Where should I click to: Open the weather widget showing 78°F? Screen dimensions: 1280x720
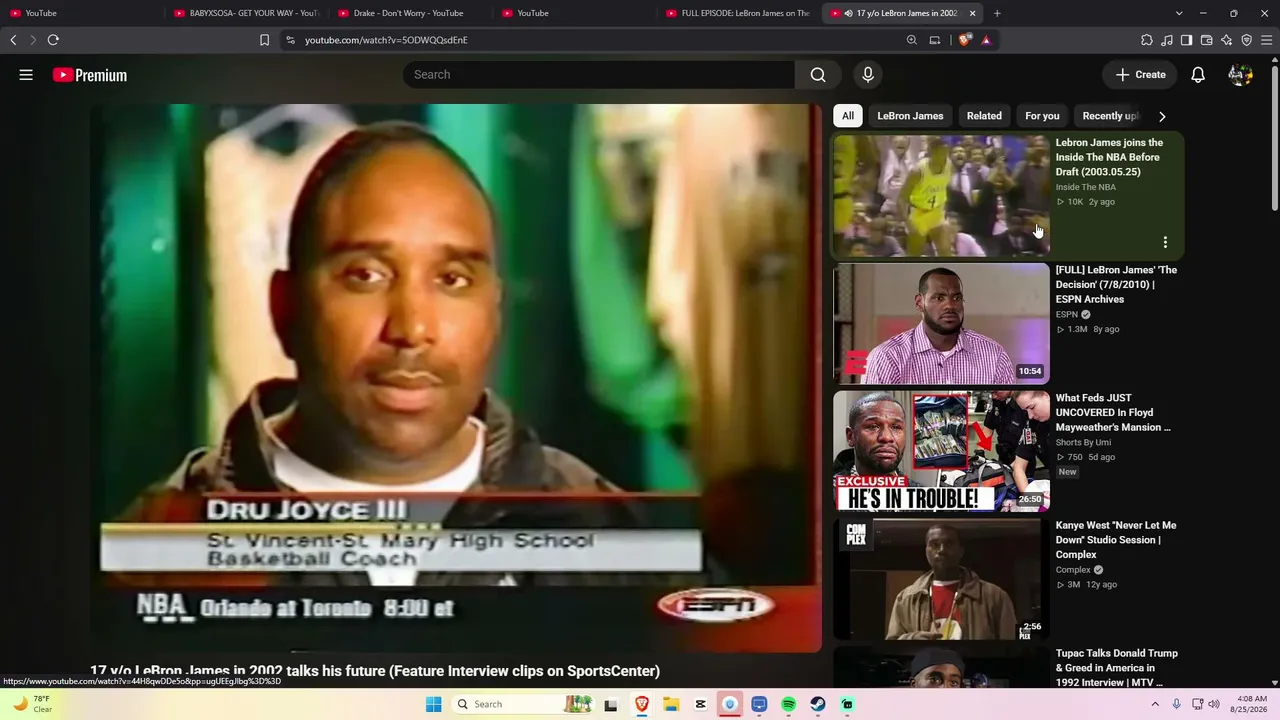pos(32,704)
